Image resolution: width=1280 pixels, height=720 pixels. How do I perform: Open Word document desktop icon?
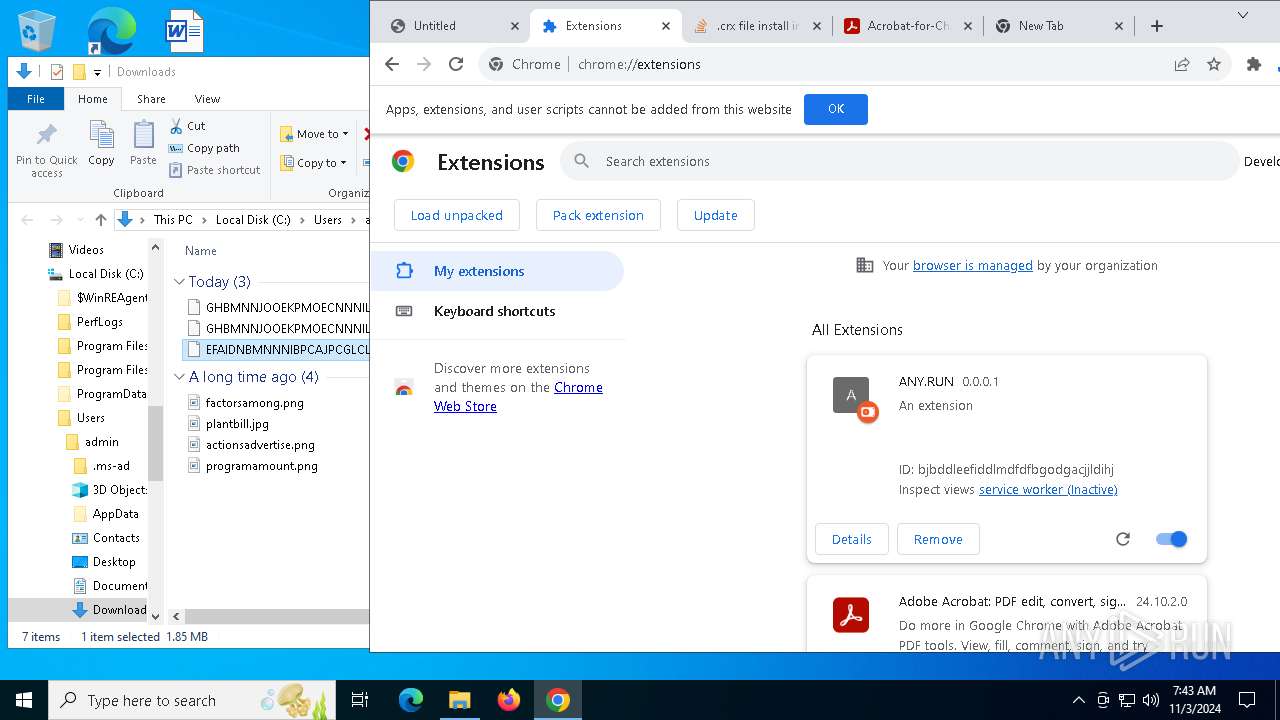(x=185, y=30)
